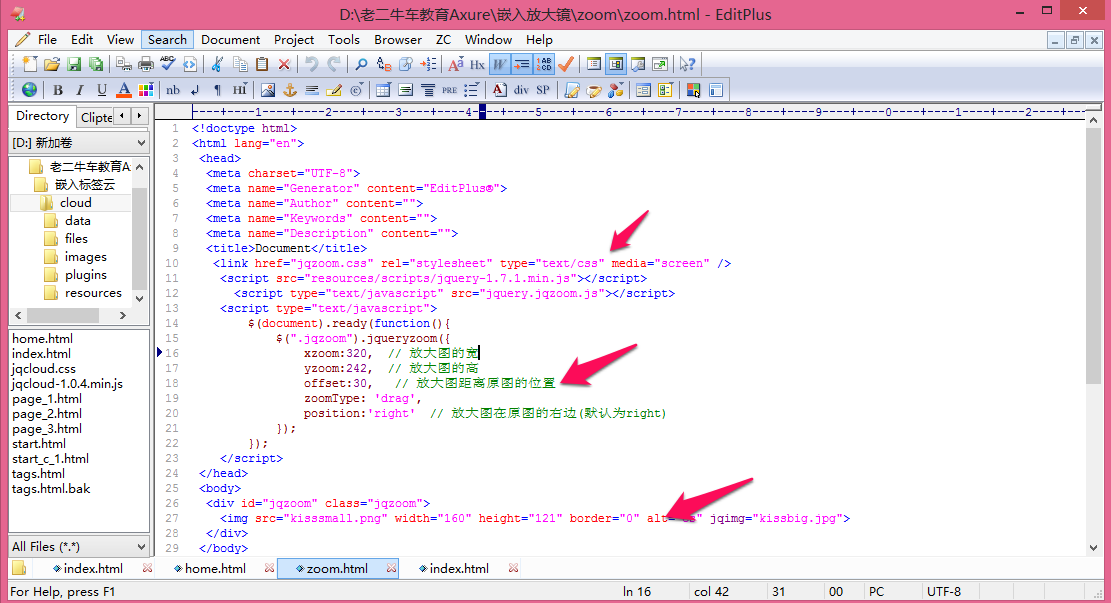The image size is (1111, 603).
Task: Select the images folder
Action: 86,257
